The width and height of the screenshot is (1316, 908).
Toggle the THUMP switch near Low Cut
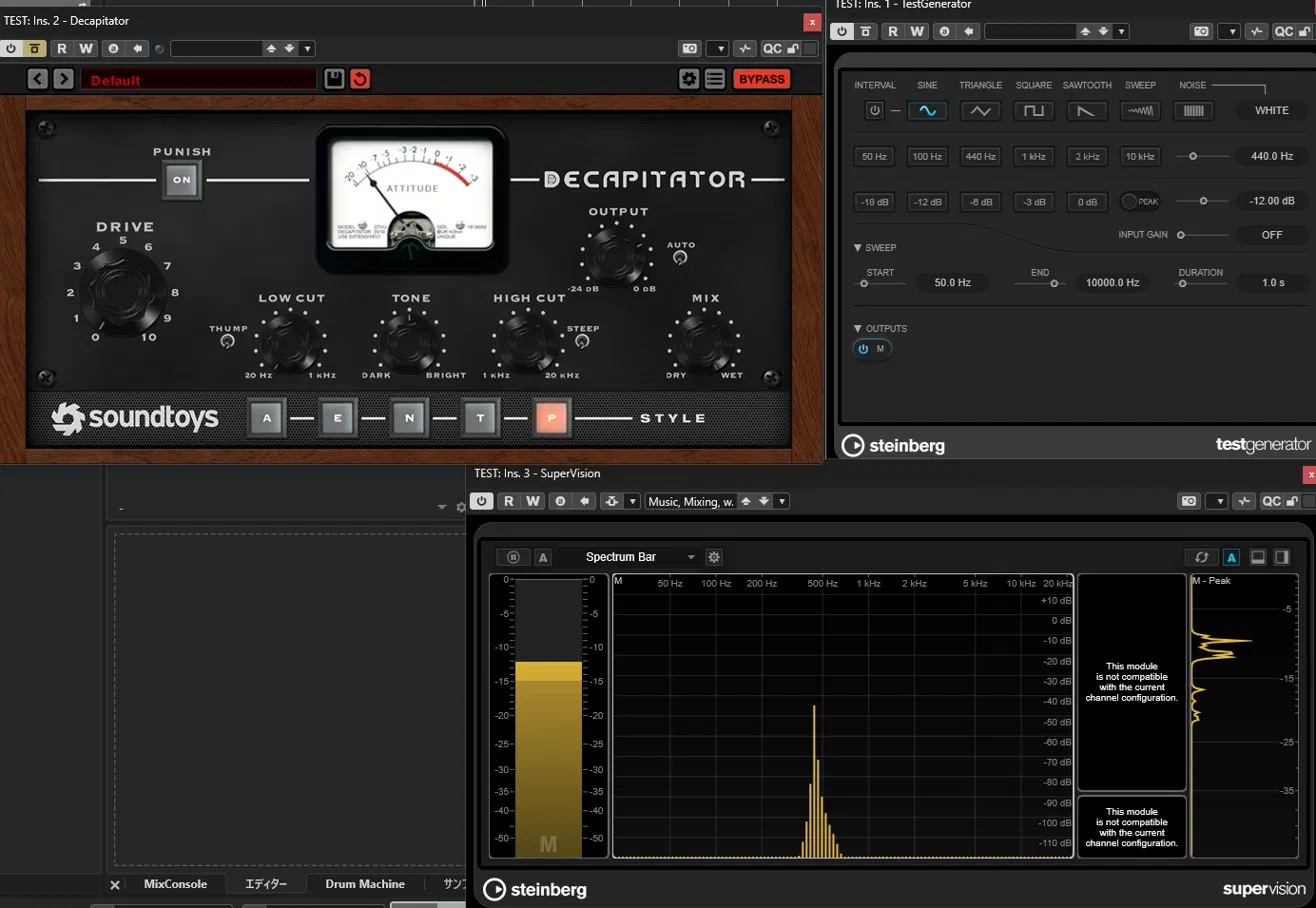tap(227, 342)
